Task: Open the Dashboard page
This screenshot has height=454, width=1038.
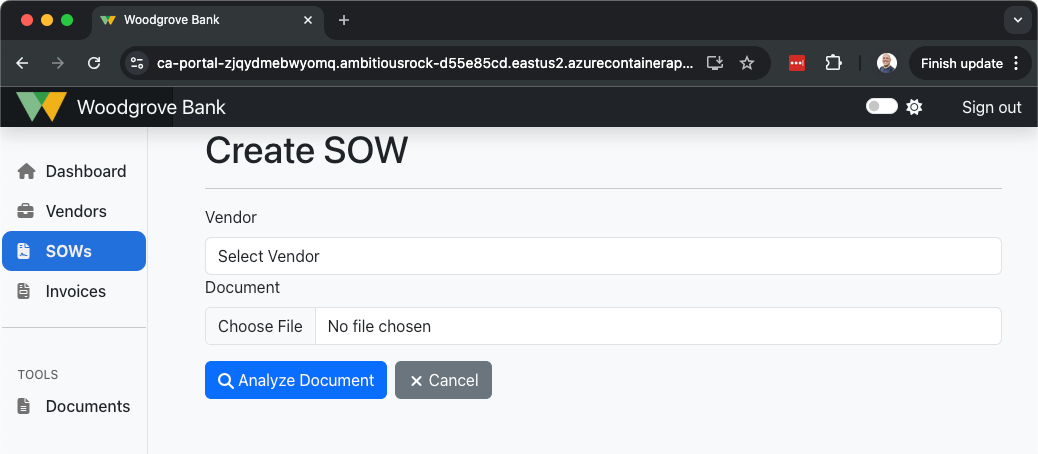Action: coord(74,171)
